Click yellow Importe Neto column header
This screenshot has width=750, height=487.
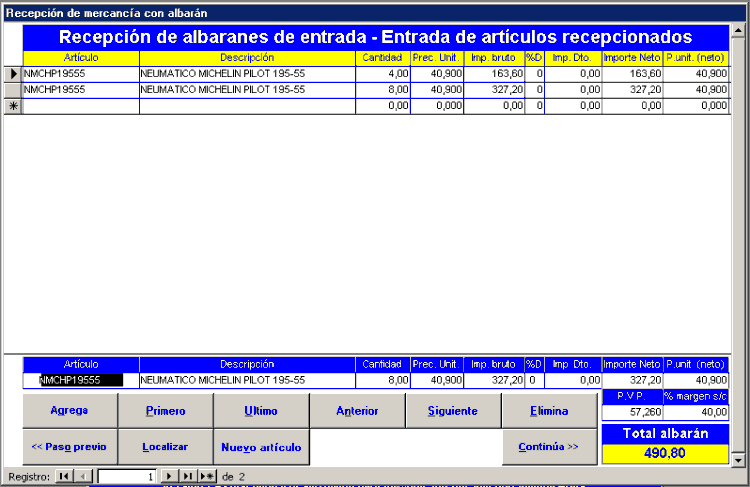click(632, 58)
